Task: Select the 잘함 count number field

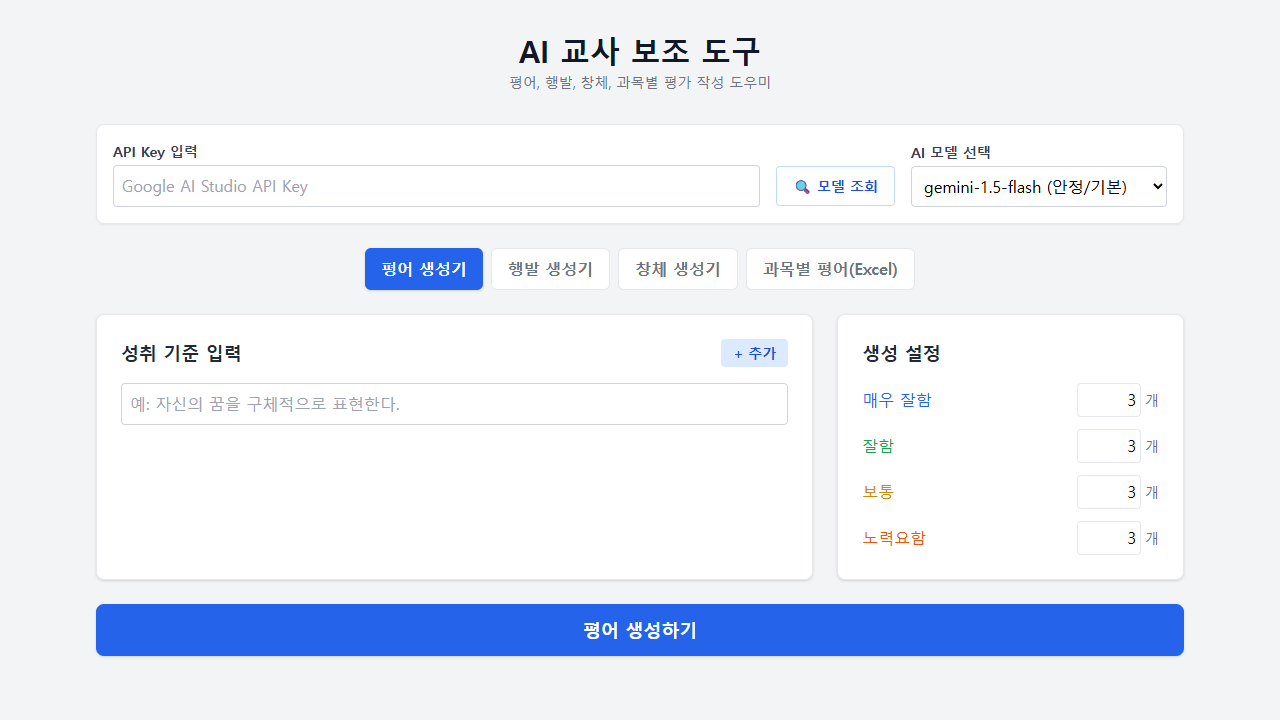Action: point(1108,446)
